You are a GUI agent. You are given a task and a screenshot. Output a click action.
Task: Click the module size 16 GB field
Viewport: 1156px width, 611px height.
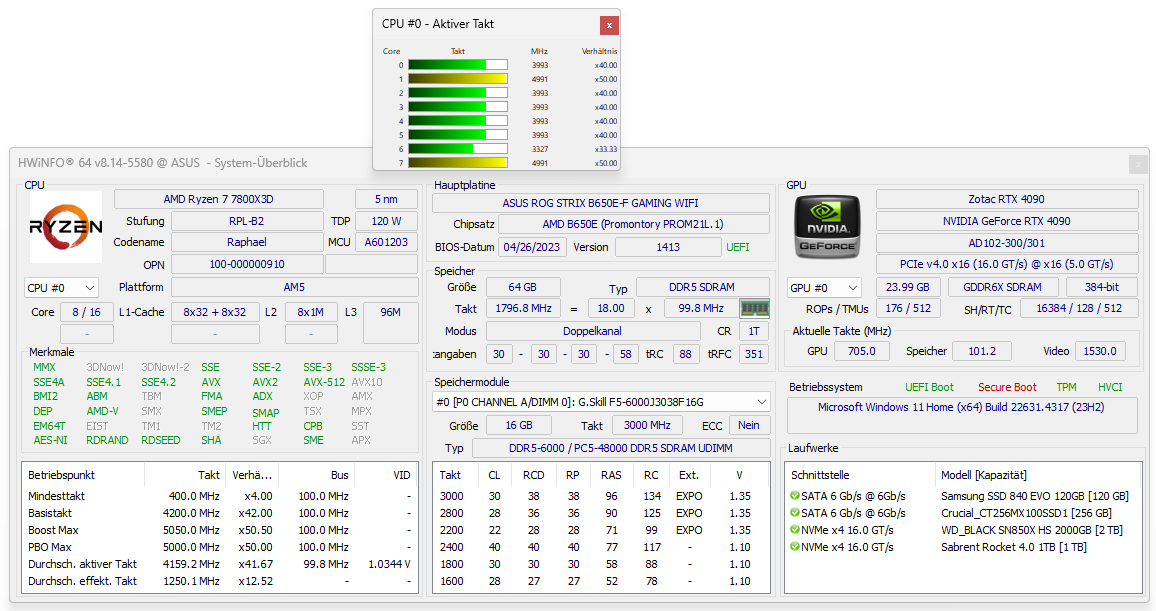(x=519, y=425)
